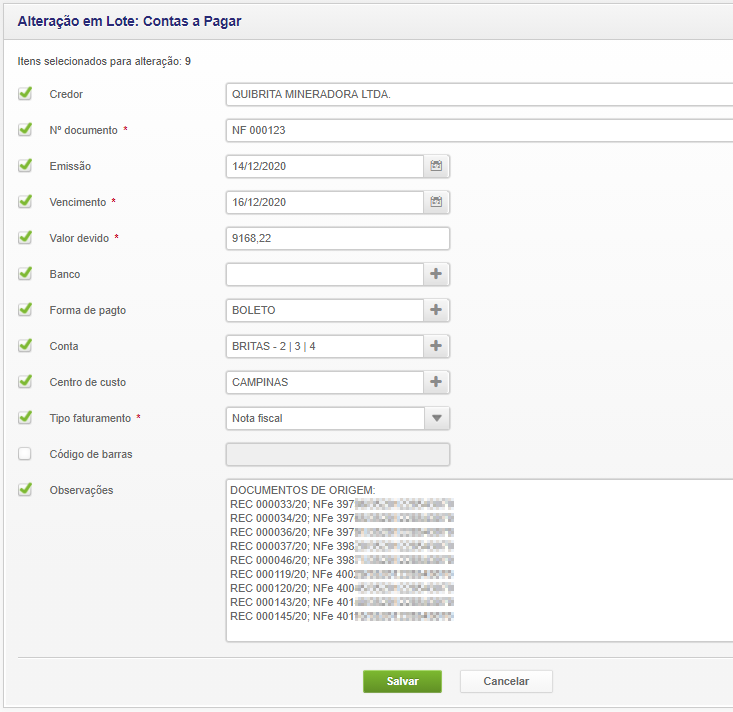Expand the Tipo faturamento dropdown arrow
This screenshot has height=712, width=733.
(x=436, y=418)
